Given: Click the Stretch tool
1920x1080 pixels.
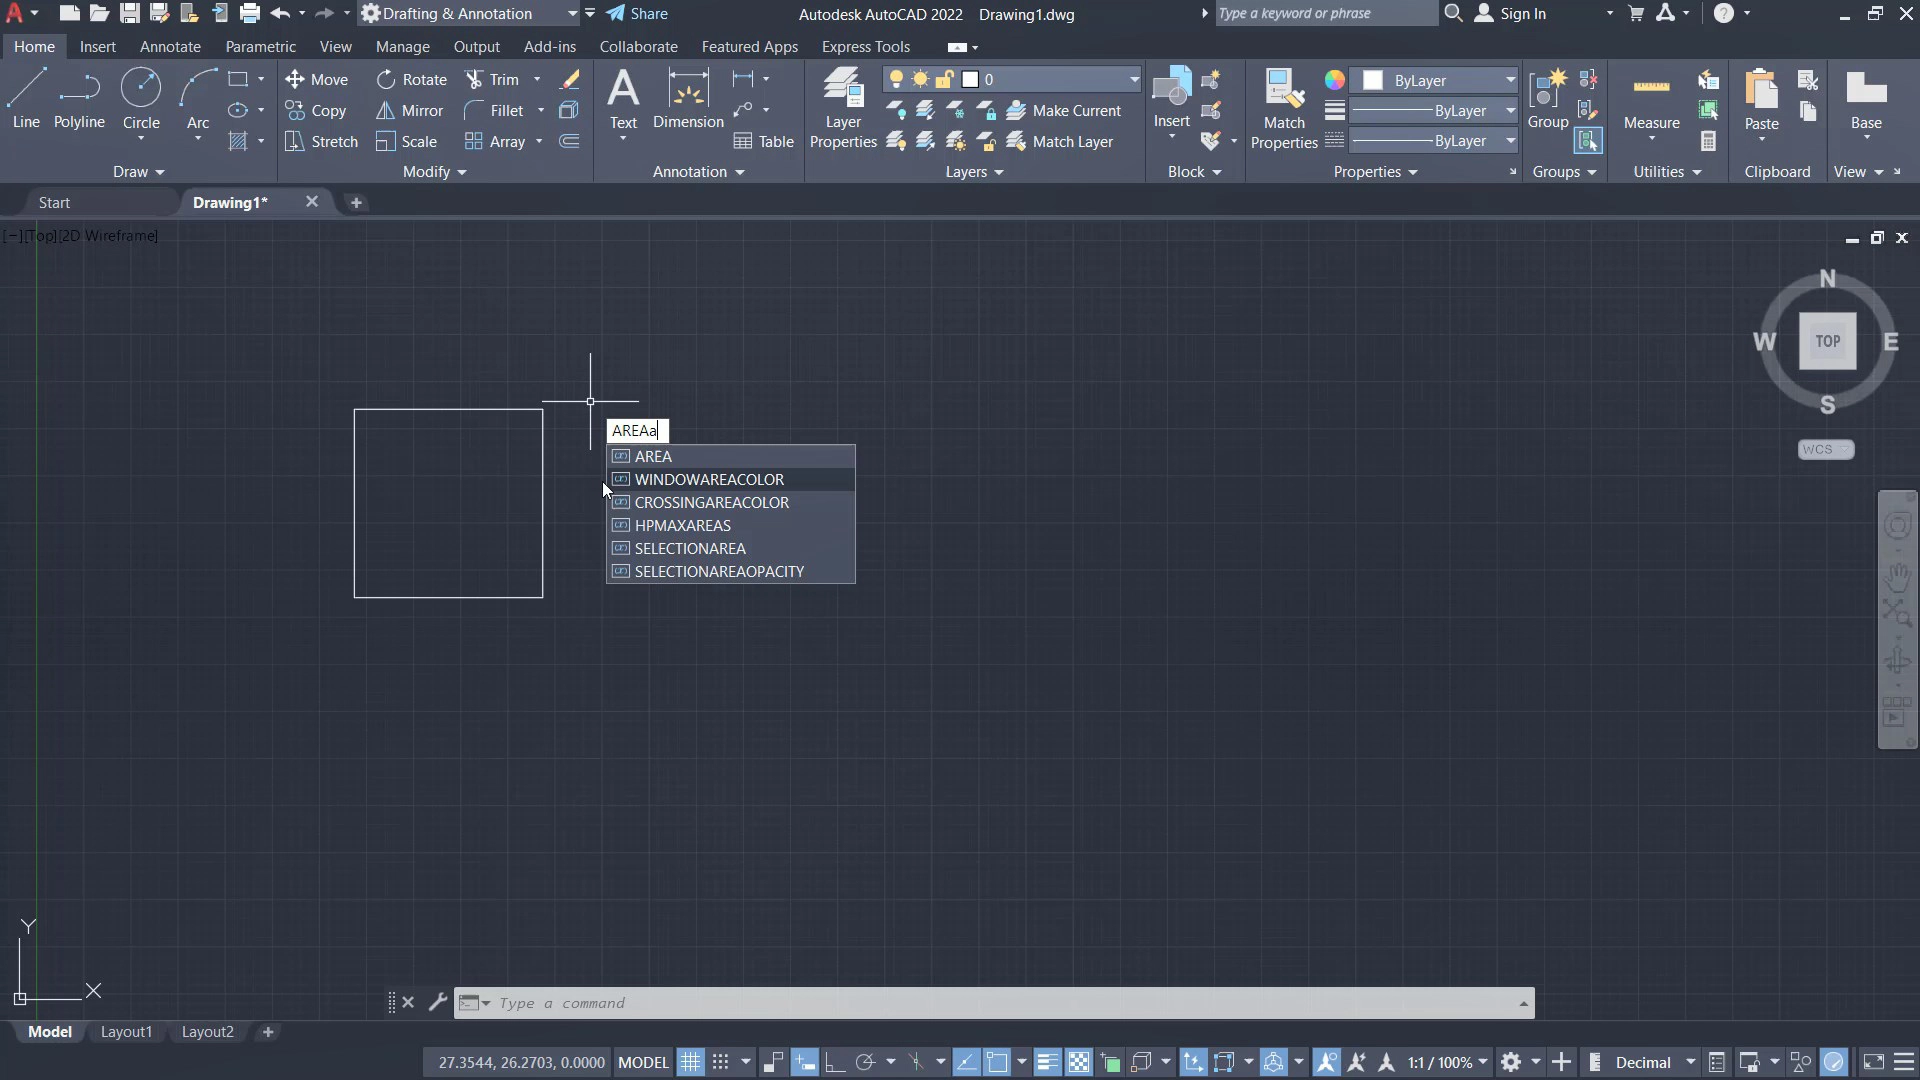Looking at the screenshot, I should [321, 141].
